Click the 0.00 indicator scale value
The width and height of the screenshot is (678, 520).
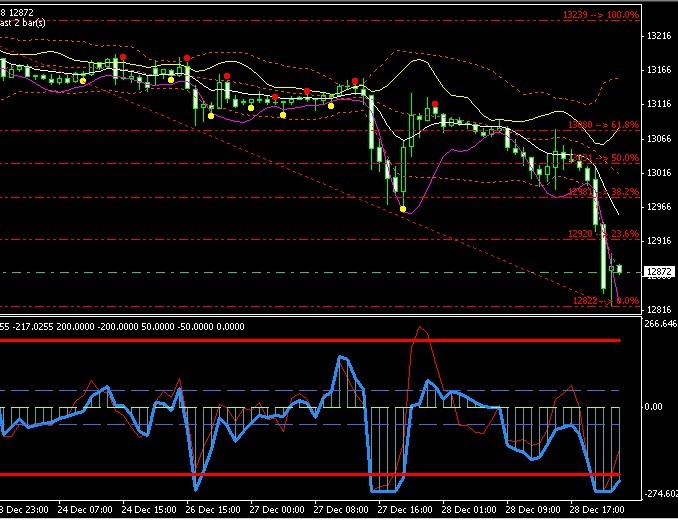click(x=653, y=407)
